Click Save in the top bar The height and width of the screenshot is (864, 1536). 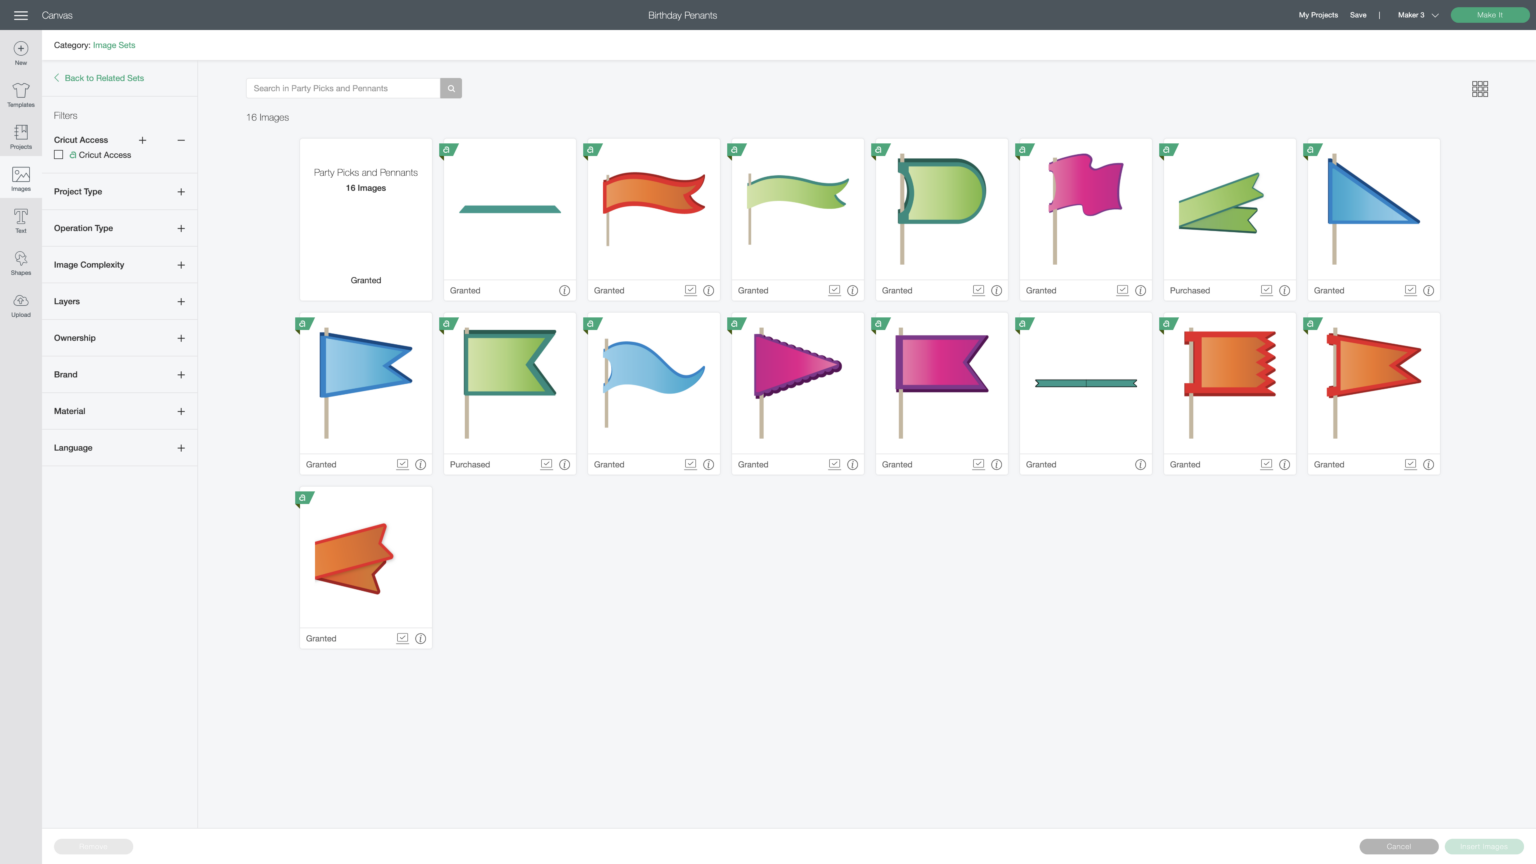1358,15
